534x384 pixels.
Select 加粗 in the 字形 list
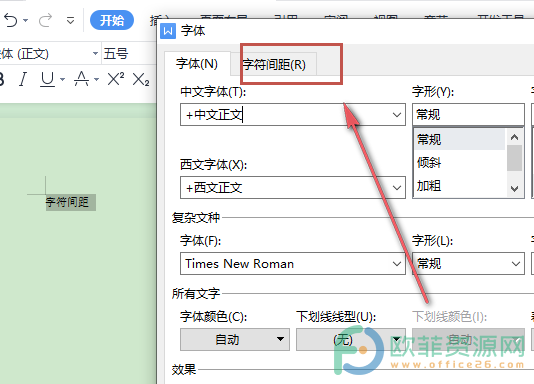(x=459, y=186)
